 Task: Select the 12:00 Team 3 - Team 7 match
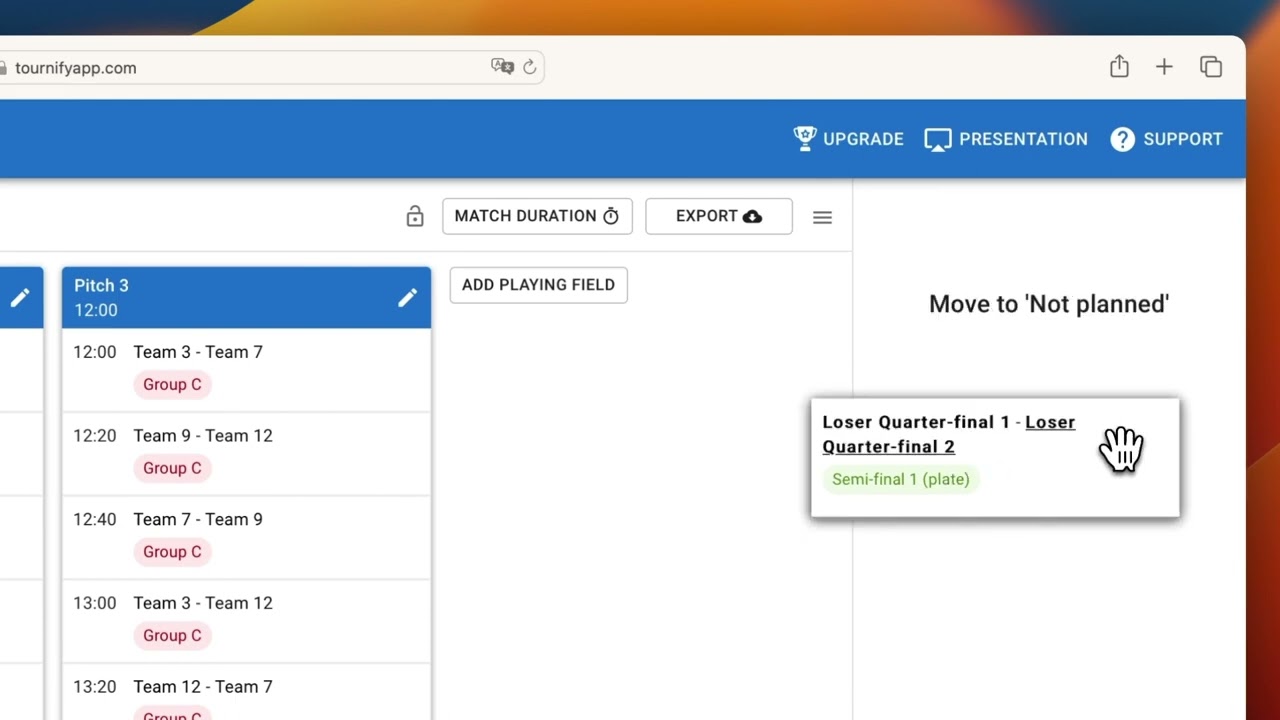point(246,369)
